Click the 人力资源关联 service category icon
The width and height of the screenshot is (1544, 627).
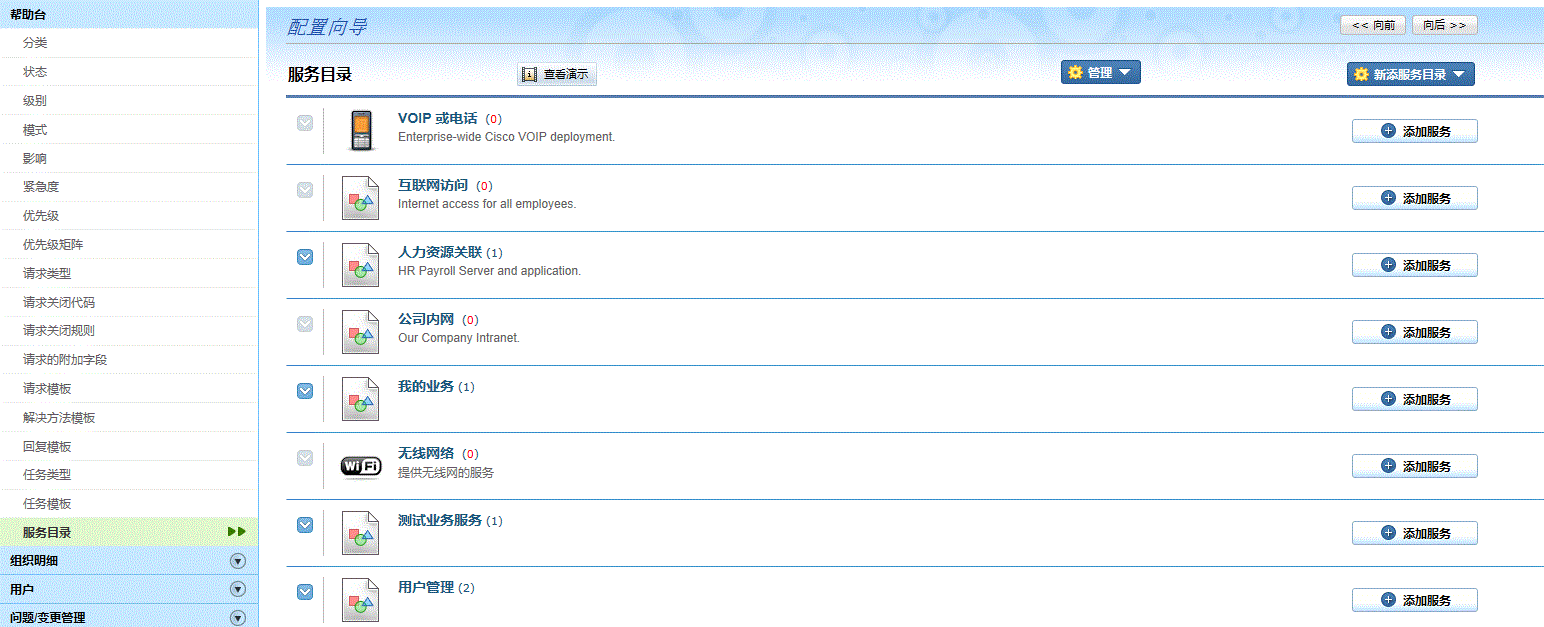(360, 265)
